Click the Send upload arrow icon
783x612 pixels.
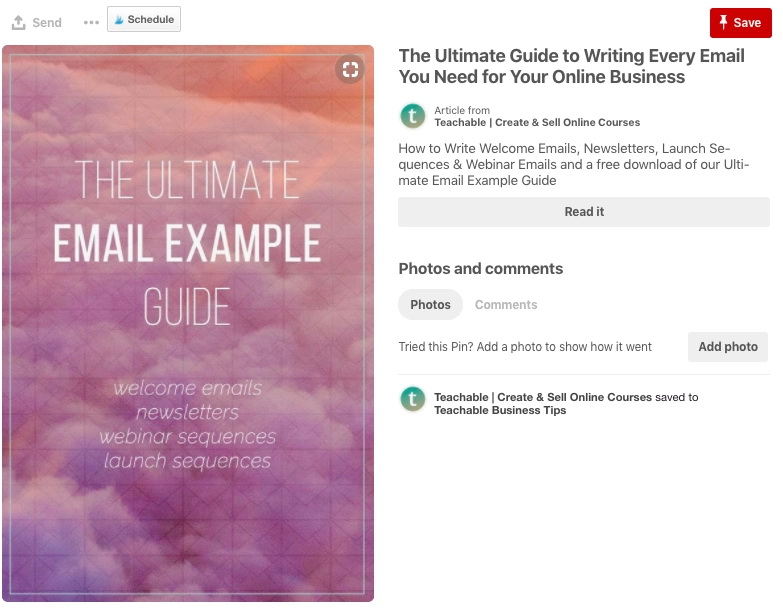click(x=18, y=22)
